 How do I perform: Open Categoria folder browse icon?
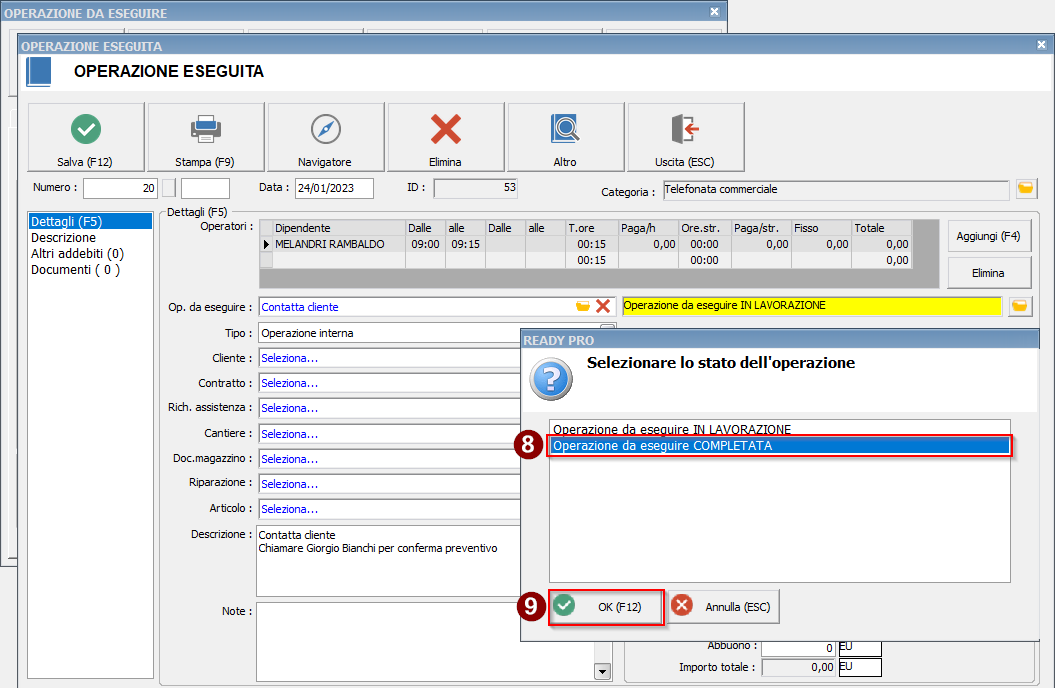coord(1025,189)
